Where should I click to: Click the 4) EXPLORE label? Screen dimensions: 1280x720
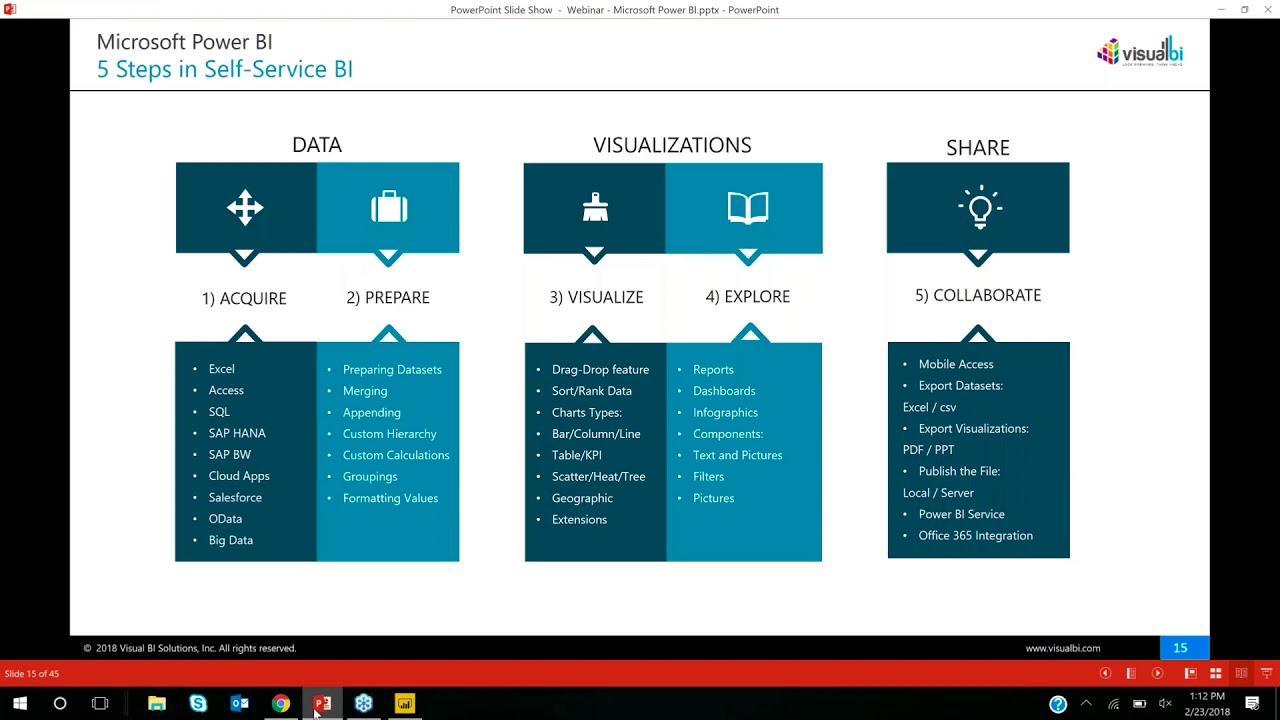click(x=748, y=296)
